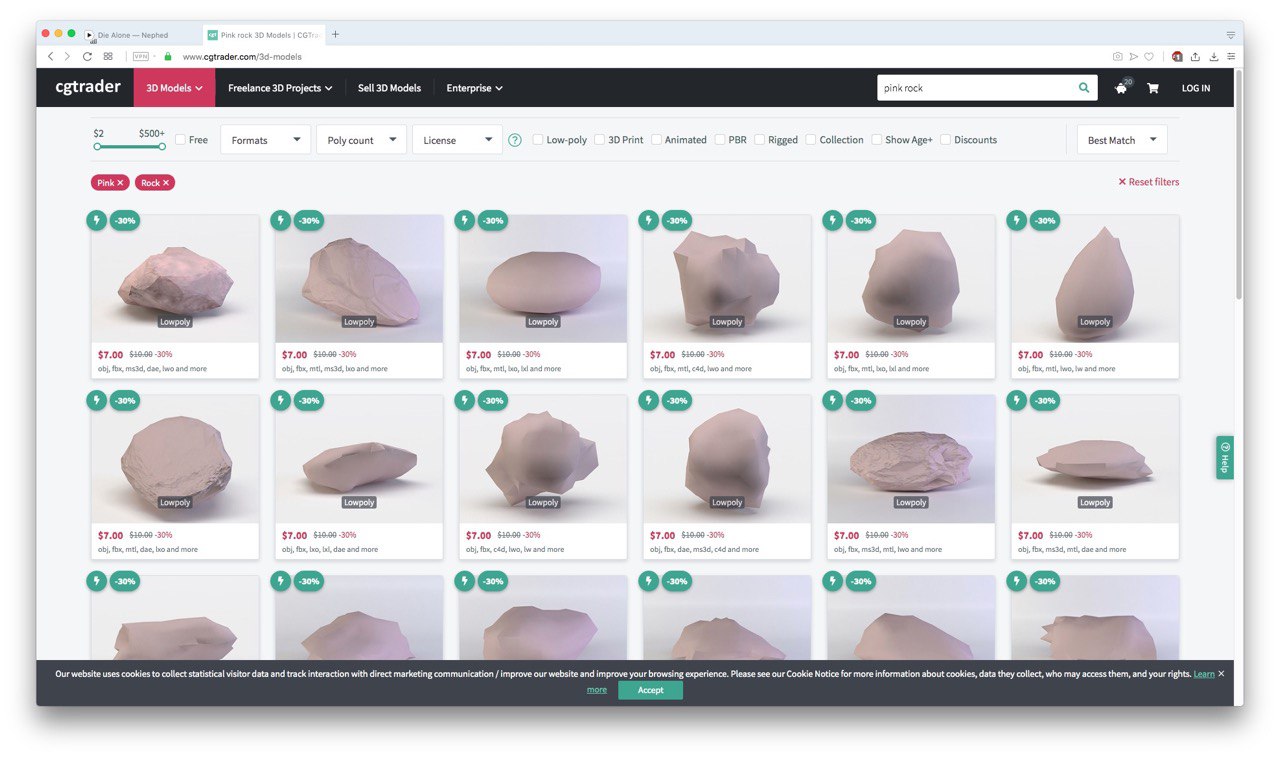1280x758 pixels.
Task: Accept cookies with the Accept button
Action: coord(650,690)
